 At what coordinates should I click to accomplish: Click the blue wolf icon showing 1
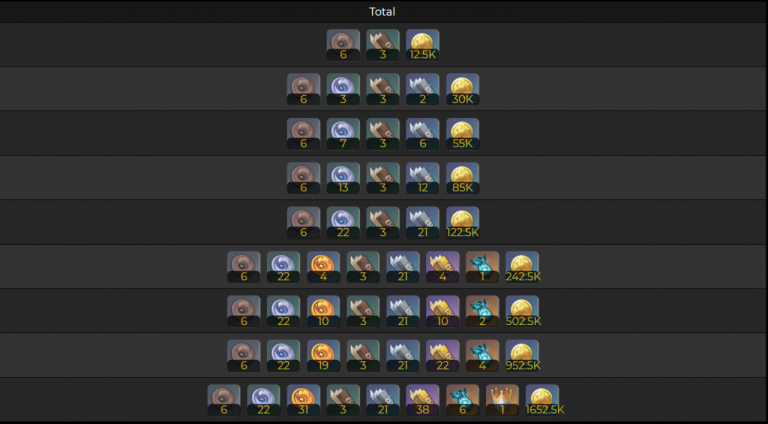click(482, 267)
